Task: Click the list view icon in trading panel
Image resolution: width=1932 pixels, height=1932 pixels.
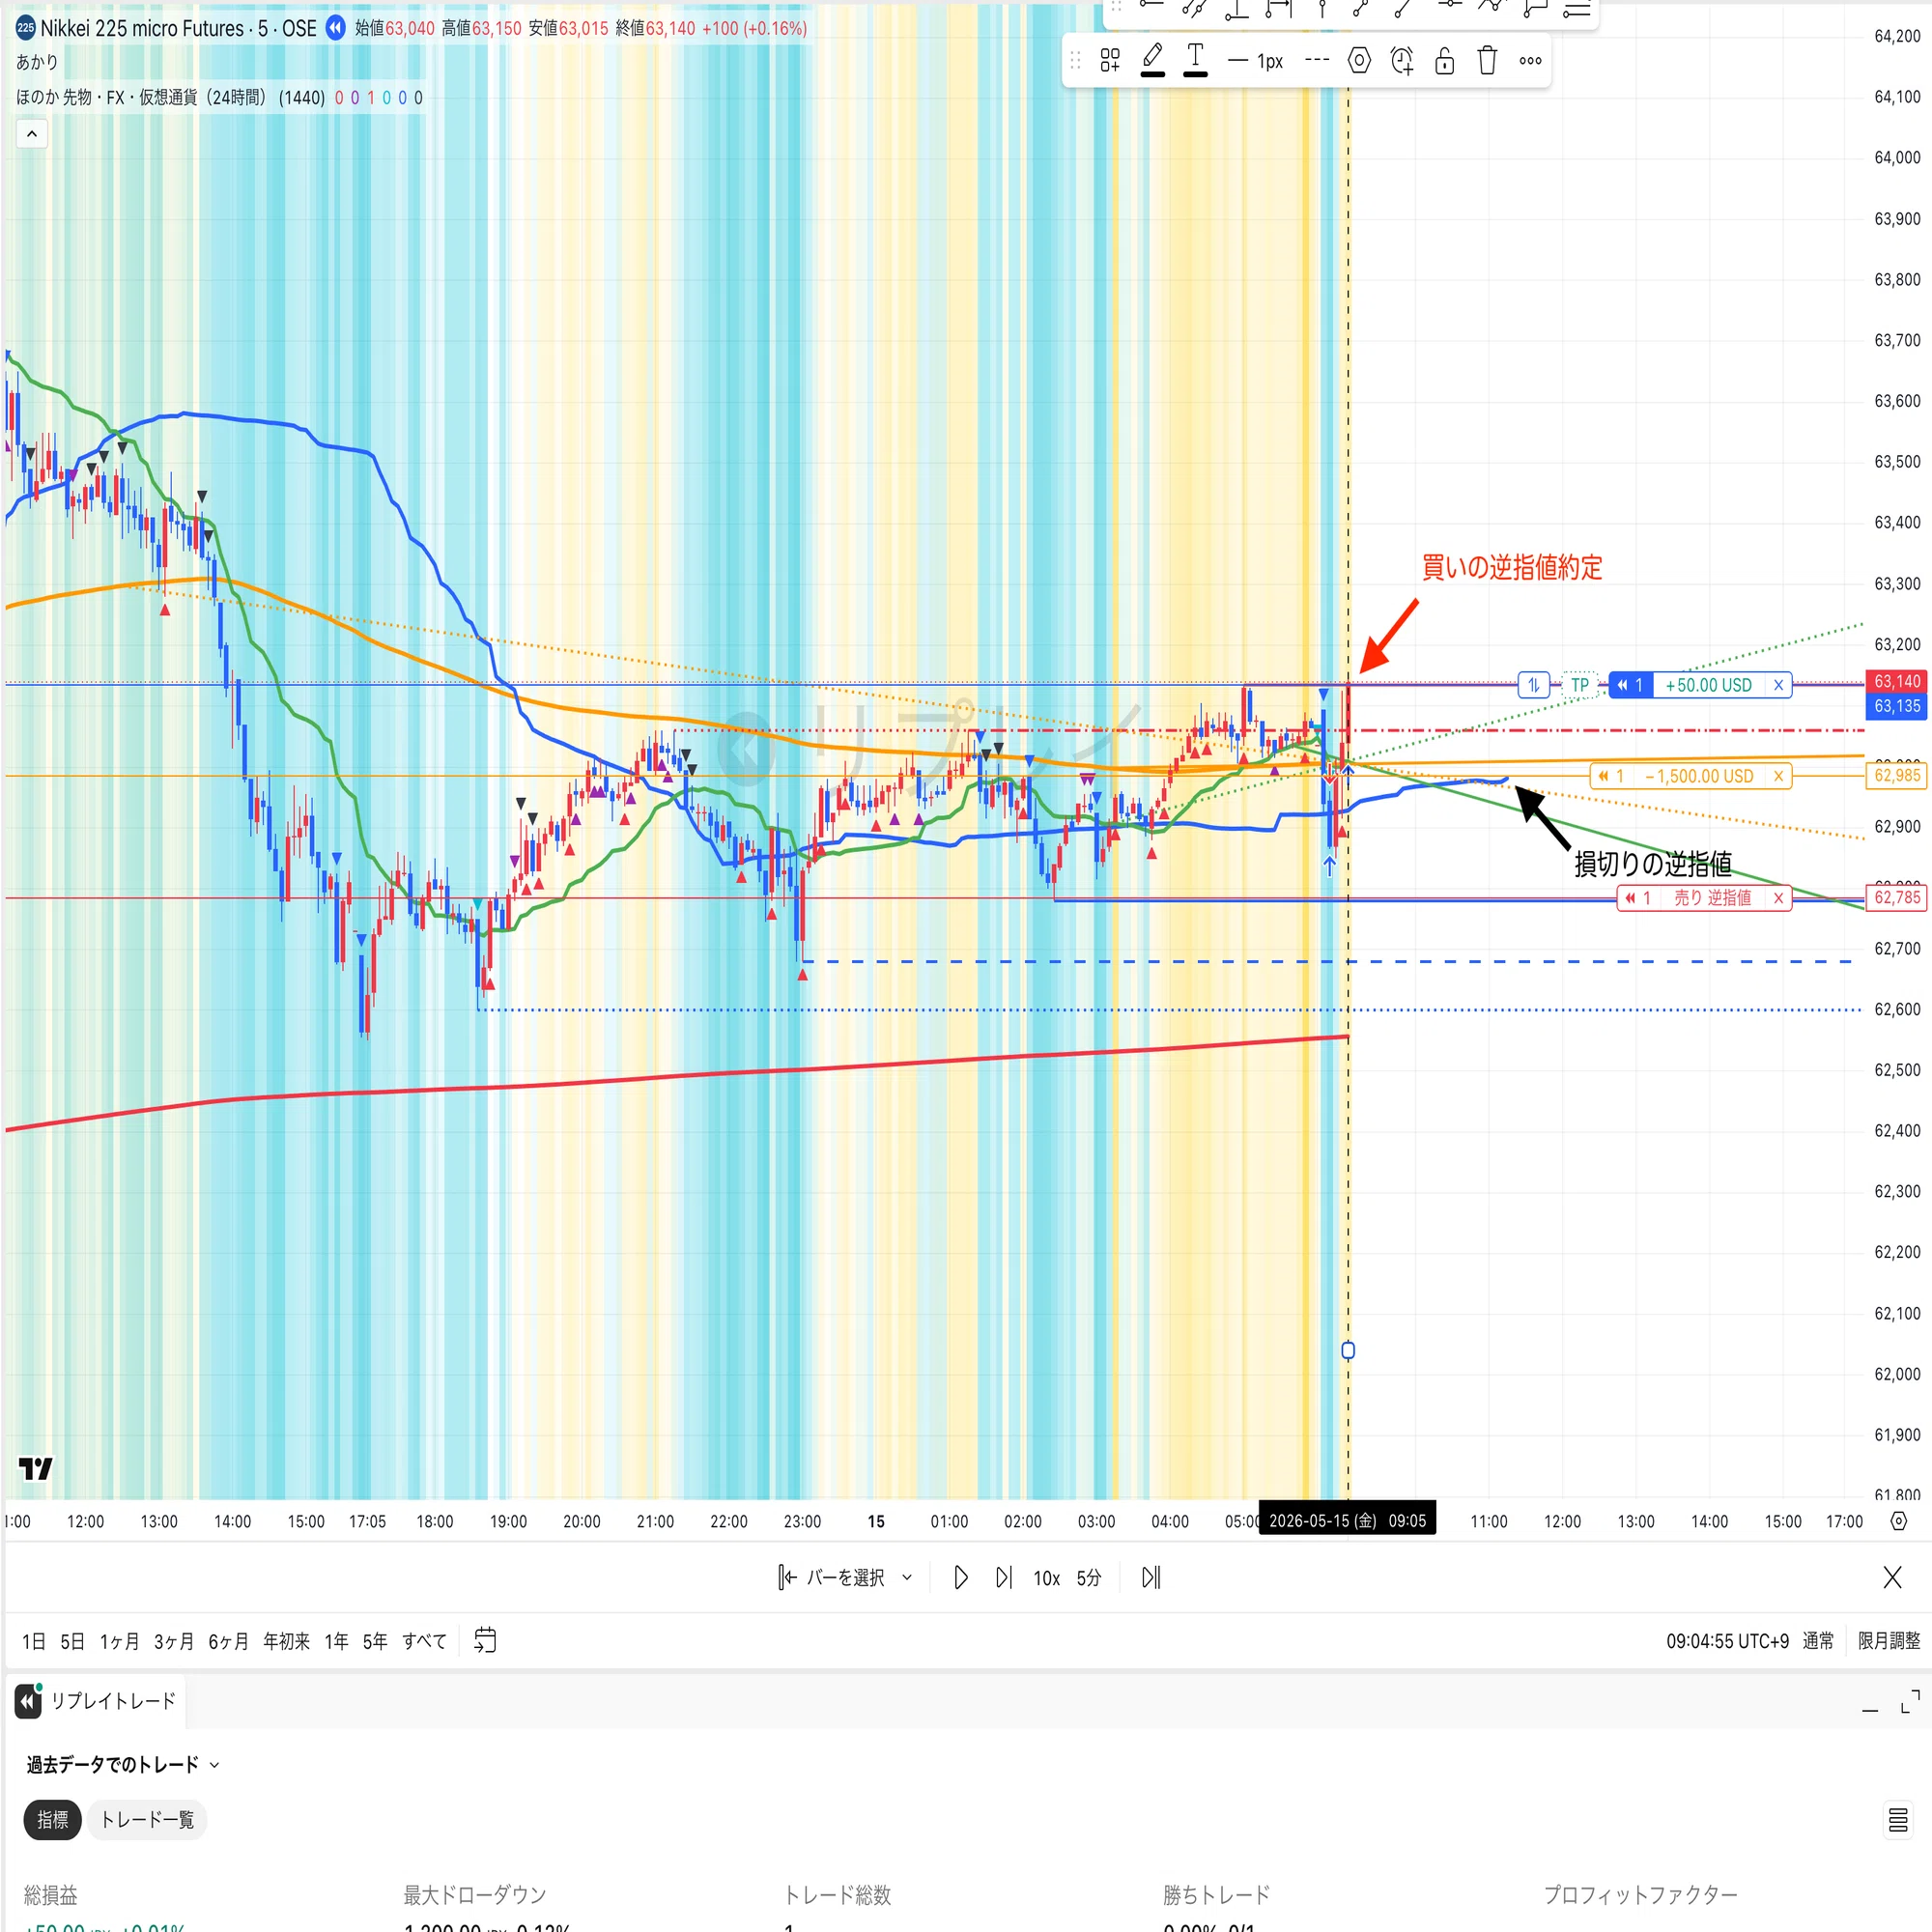Action: pyautogui.click(x=1897, y=1820)
